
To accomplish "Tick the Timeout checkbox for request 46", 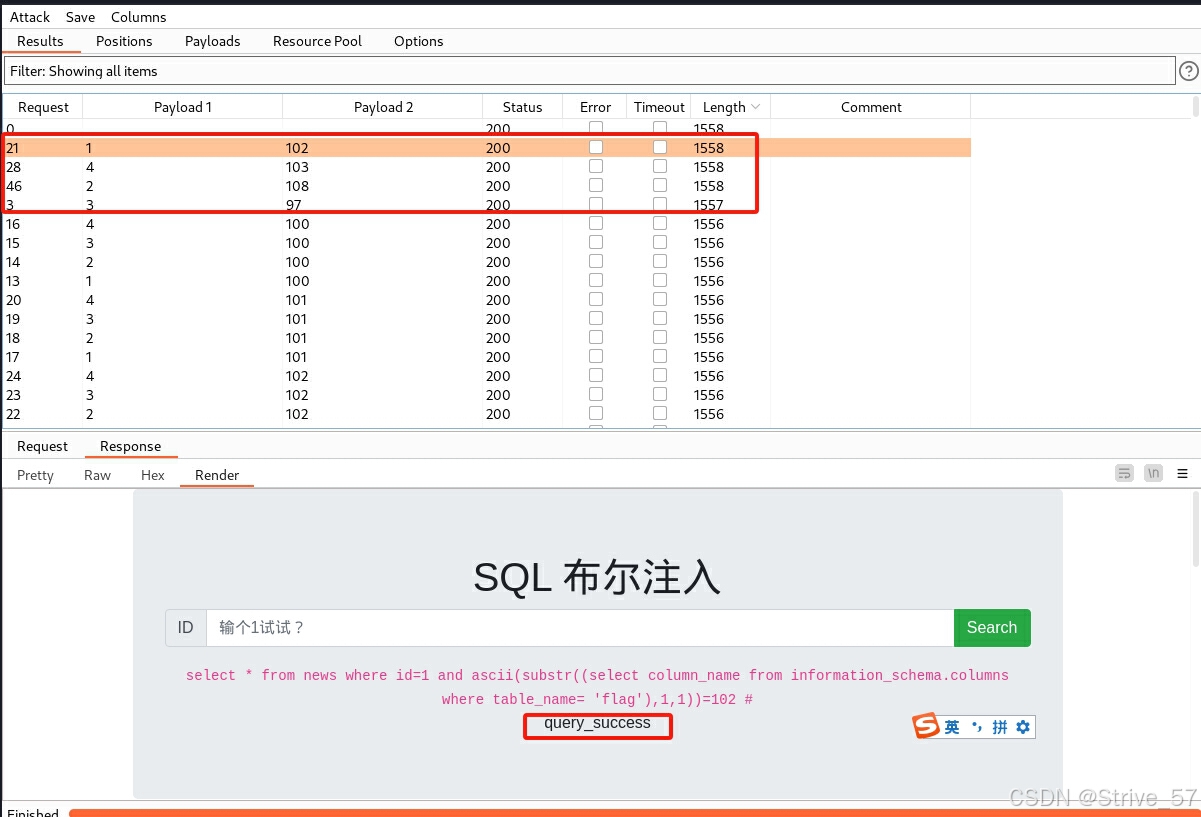I will [660, 185].
